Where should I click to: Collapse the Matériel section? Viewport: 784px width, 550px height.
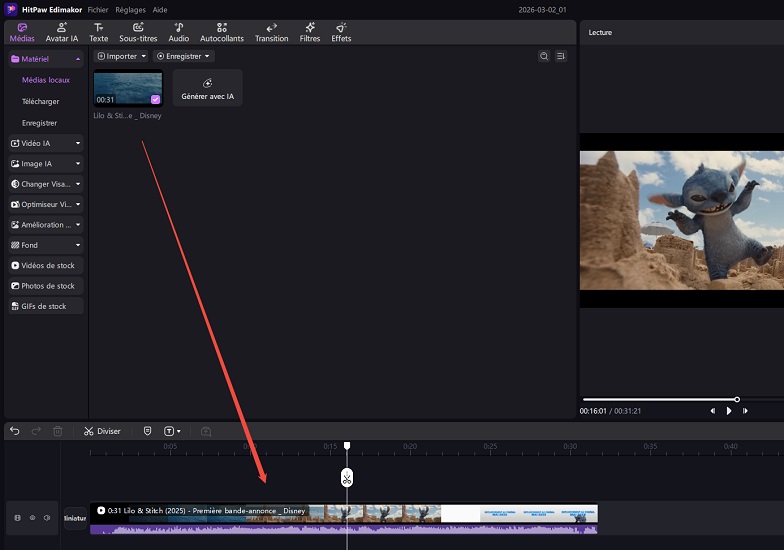click(78, 59)
